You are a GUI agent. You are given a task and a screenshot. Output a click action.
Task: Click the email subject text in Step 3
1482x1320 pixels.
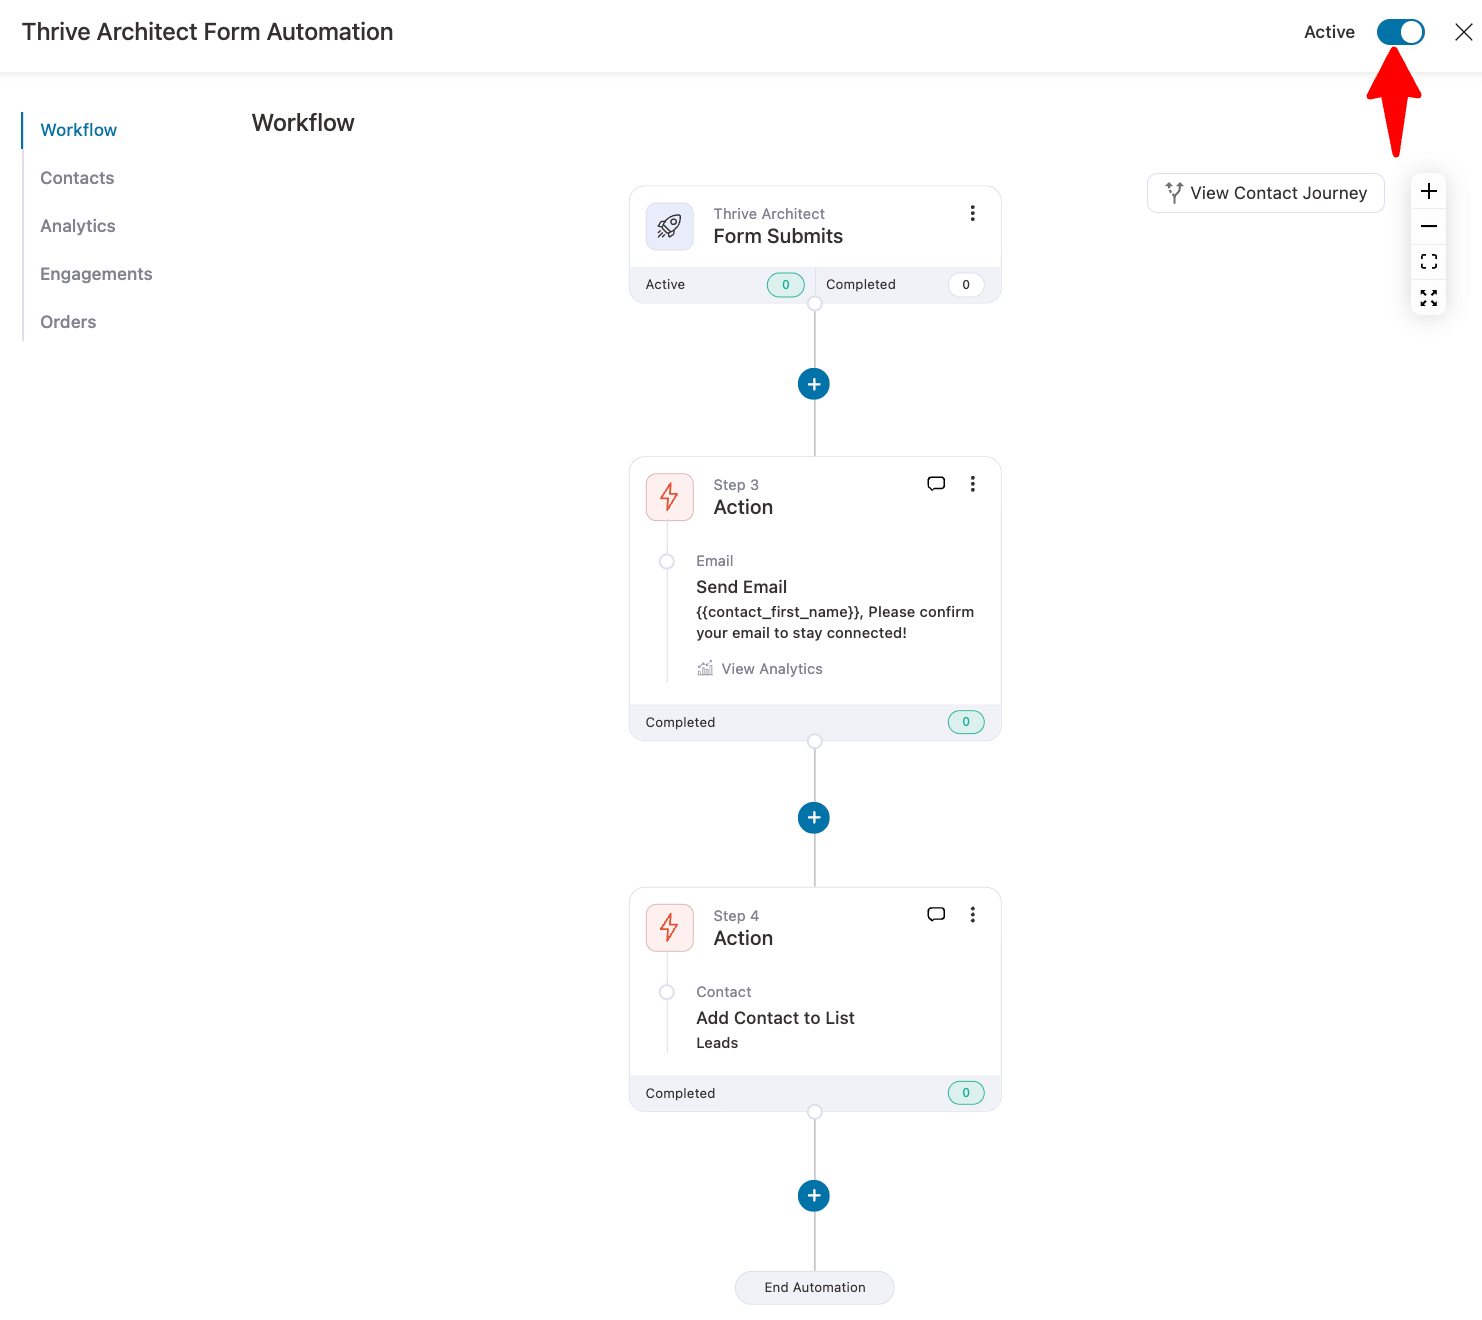[835, 622]
